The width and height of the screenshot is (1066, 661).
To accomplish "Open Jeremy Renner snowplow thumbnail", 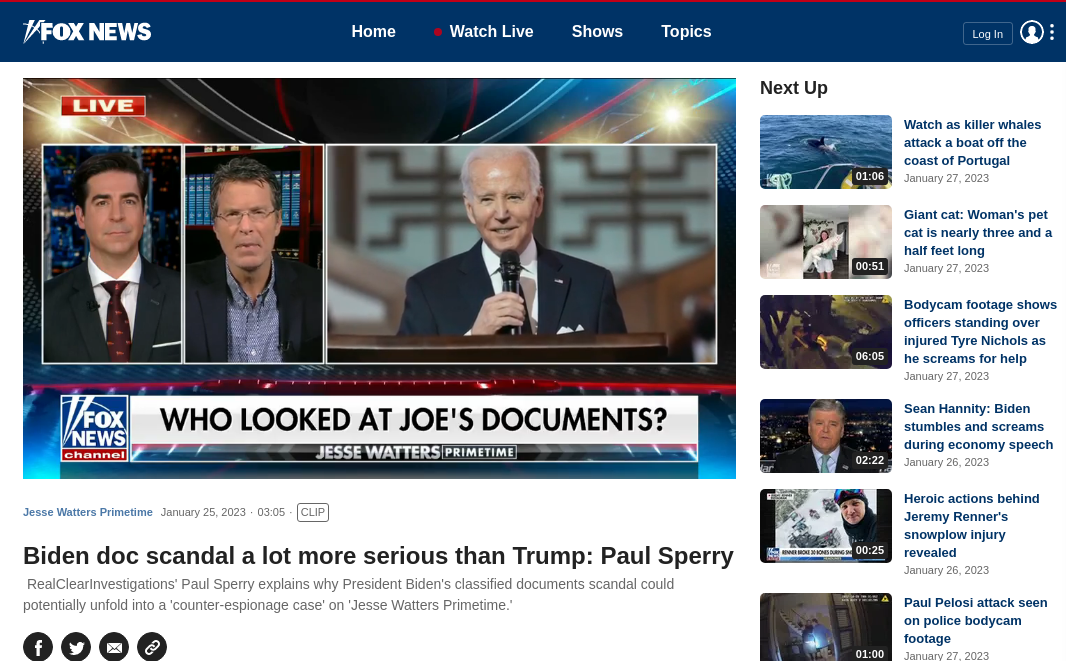I will [x=825, y=526].
